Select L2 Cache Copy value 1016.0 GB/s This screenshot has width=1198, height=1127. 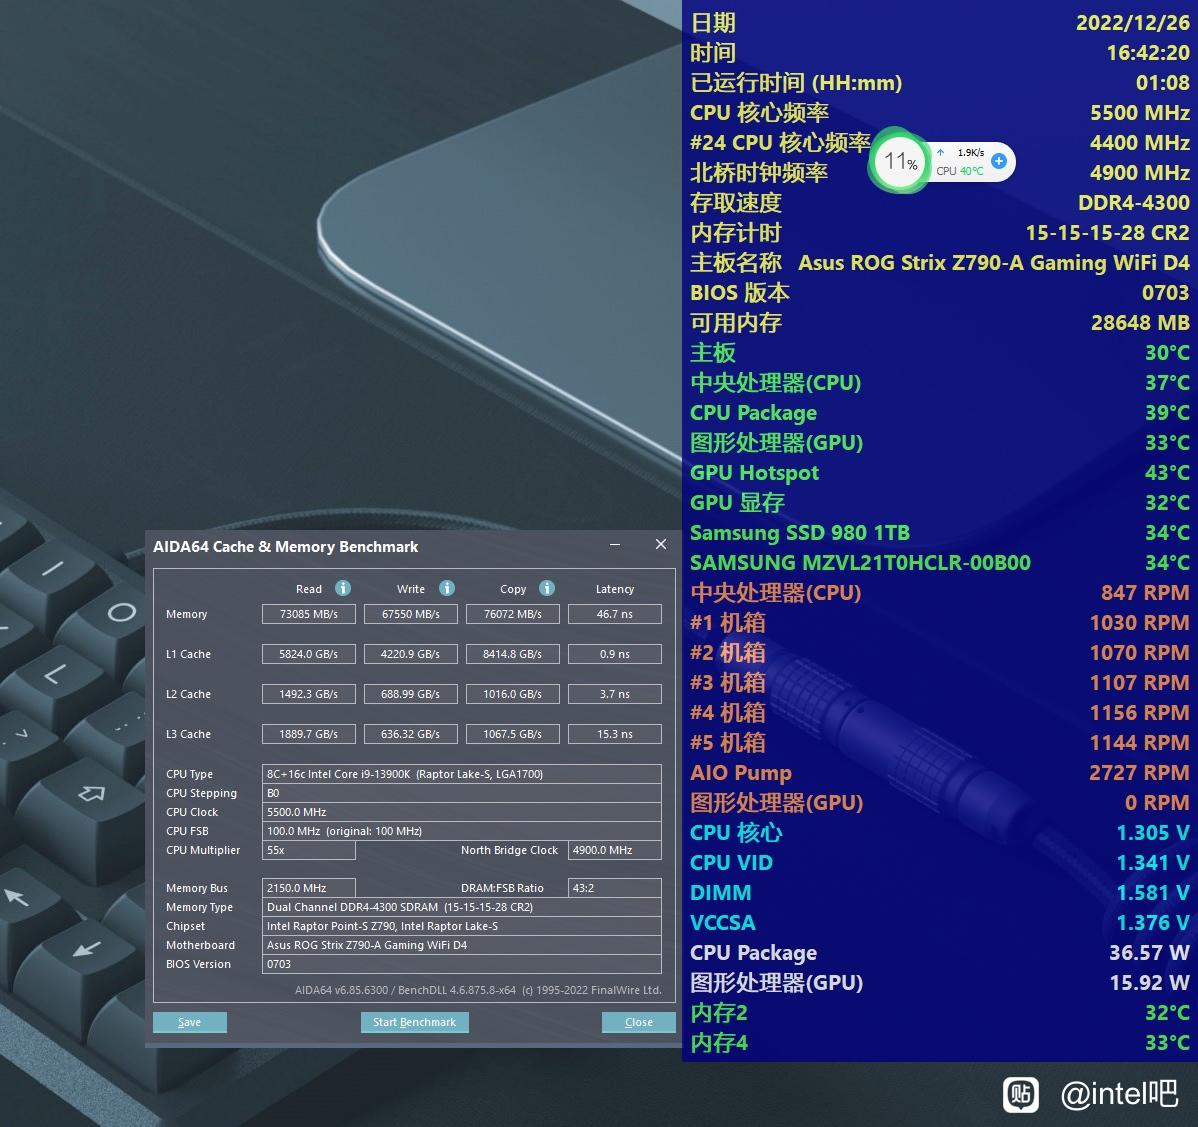513,694
